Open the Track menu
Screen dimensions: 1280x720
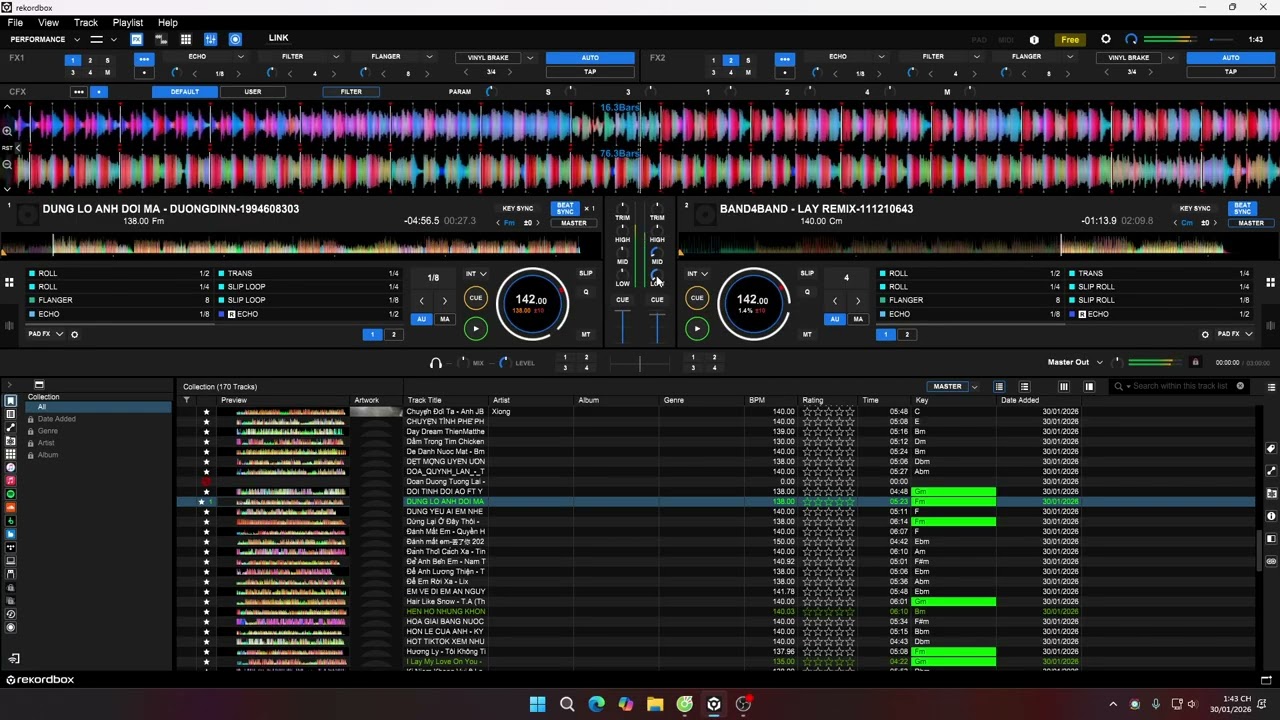coord(86,22)
